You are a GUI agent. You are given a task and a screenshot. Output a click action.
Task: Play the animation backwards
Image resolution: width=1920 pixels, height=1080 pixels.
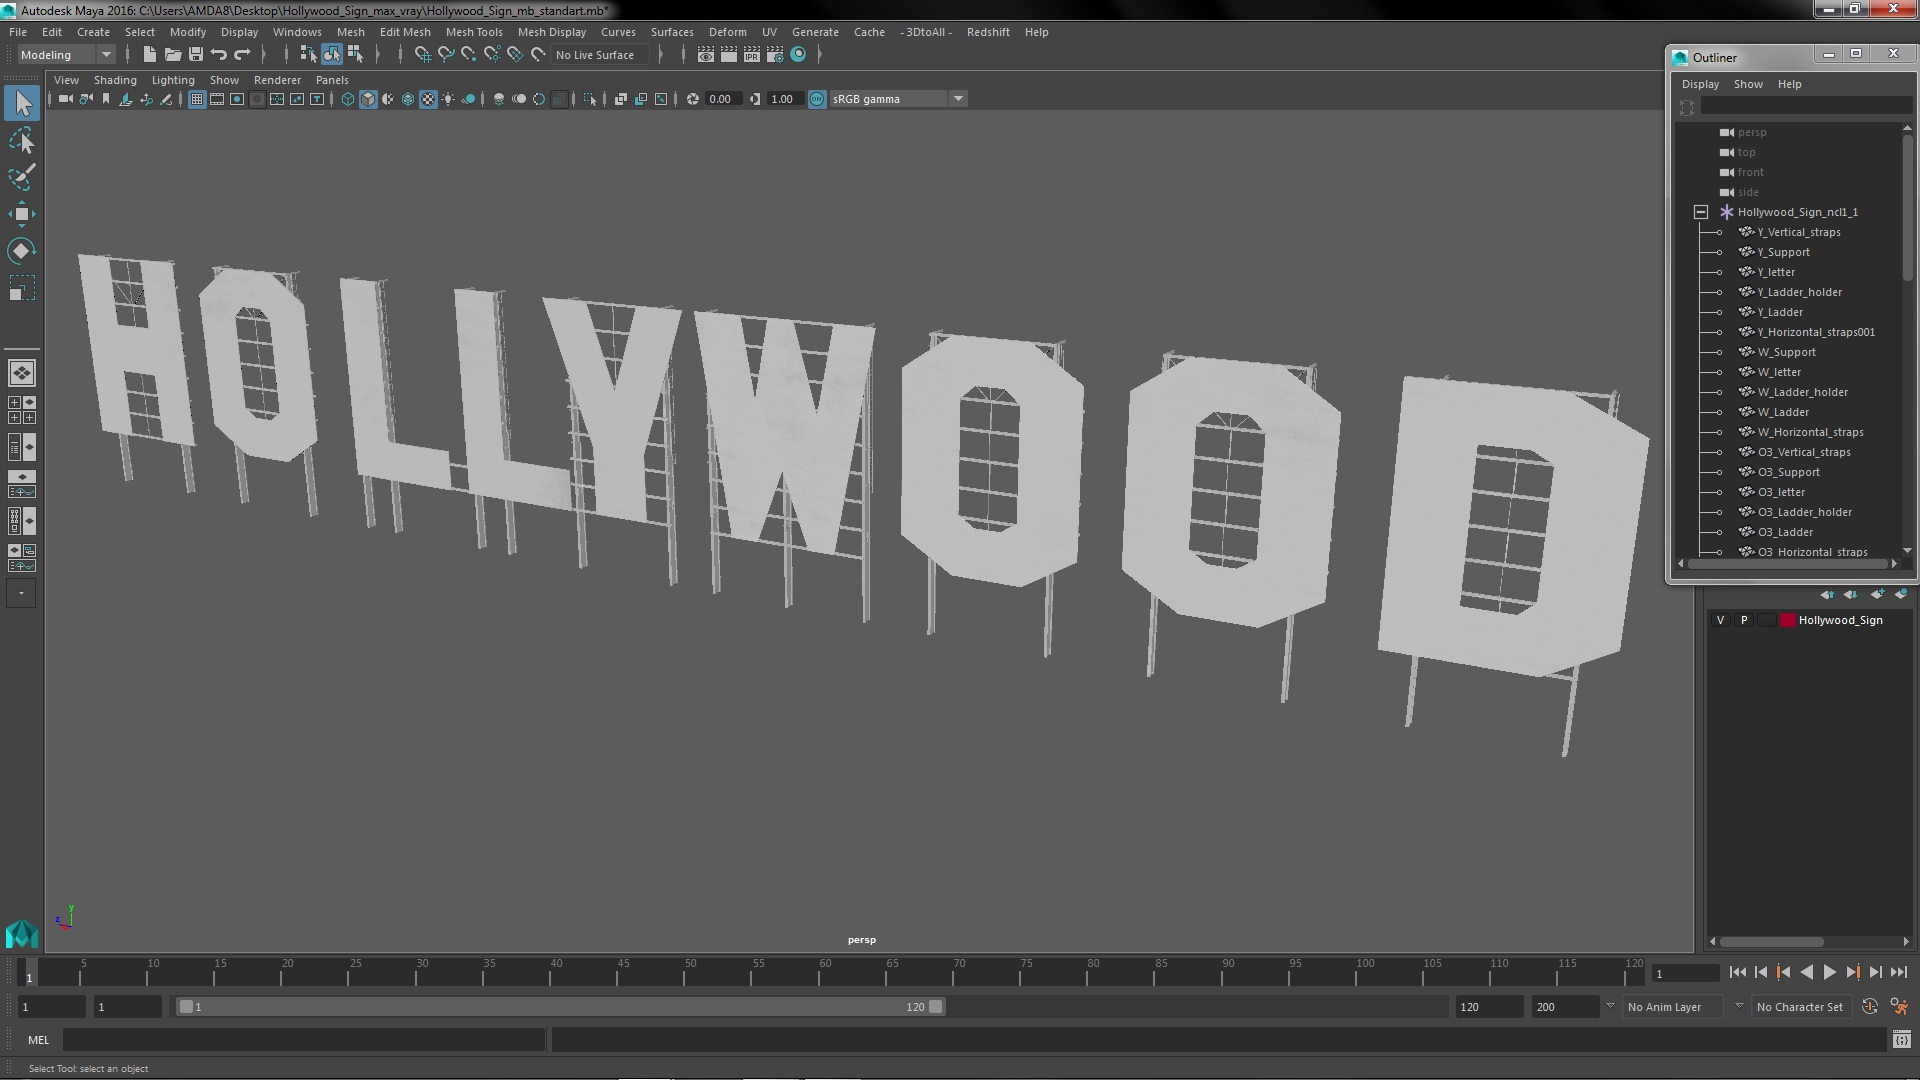click(1806, 972)
